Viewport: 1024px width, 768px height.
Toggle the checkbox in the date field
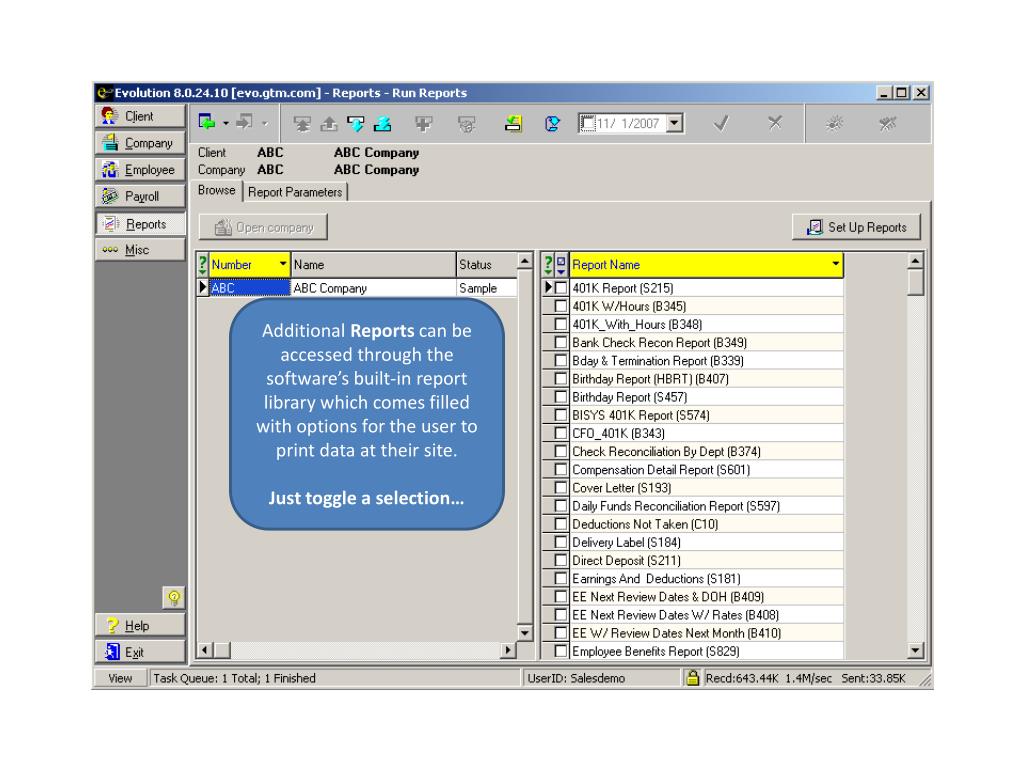point(588,123)
